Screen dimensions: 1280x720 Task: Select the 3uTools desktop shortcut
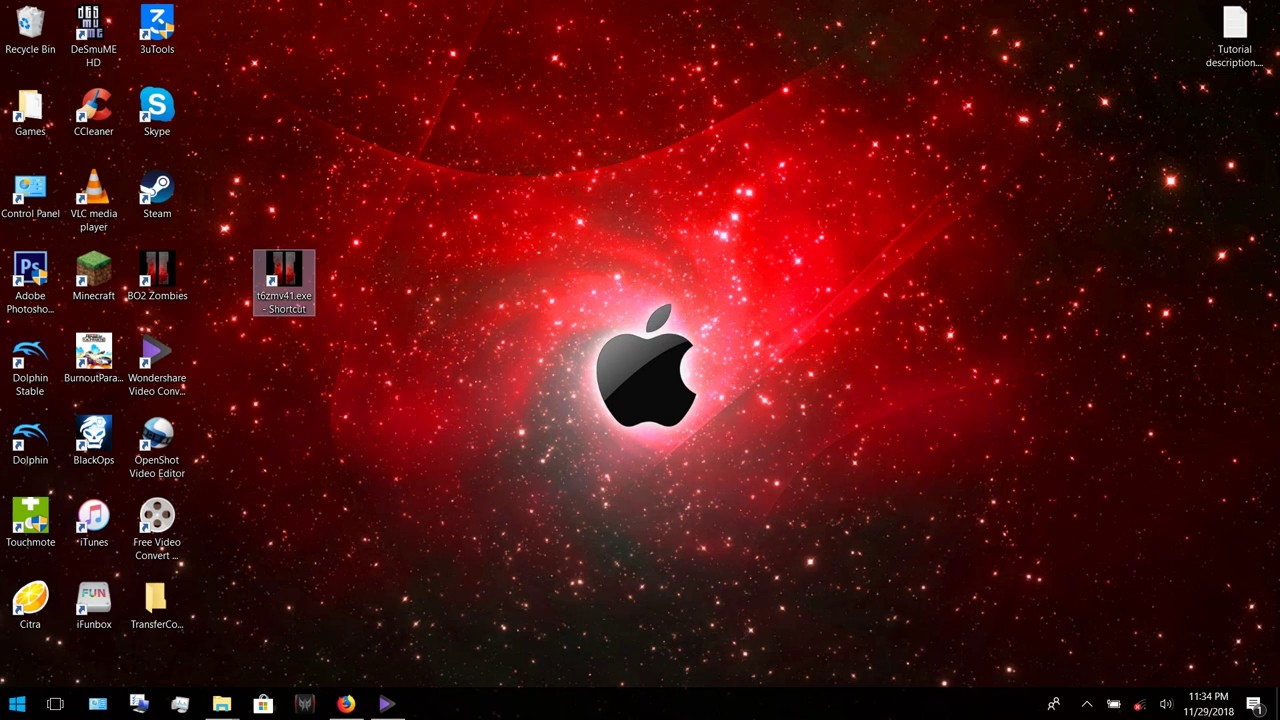pos(157,30)
